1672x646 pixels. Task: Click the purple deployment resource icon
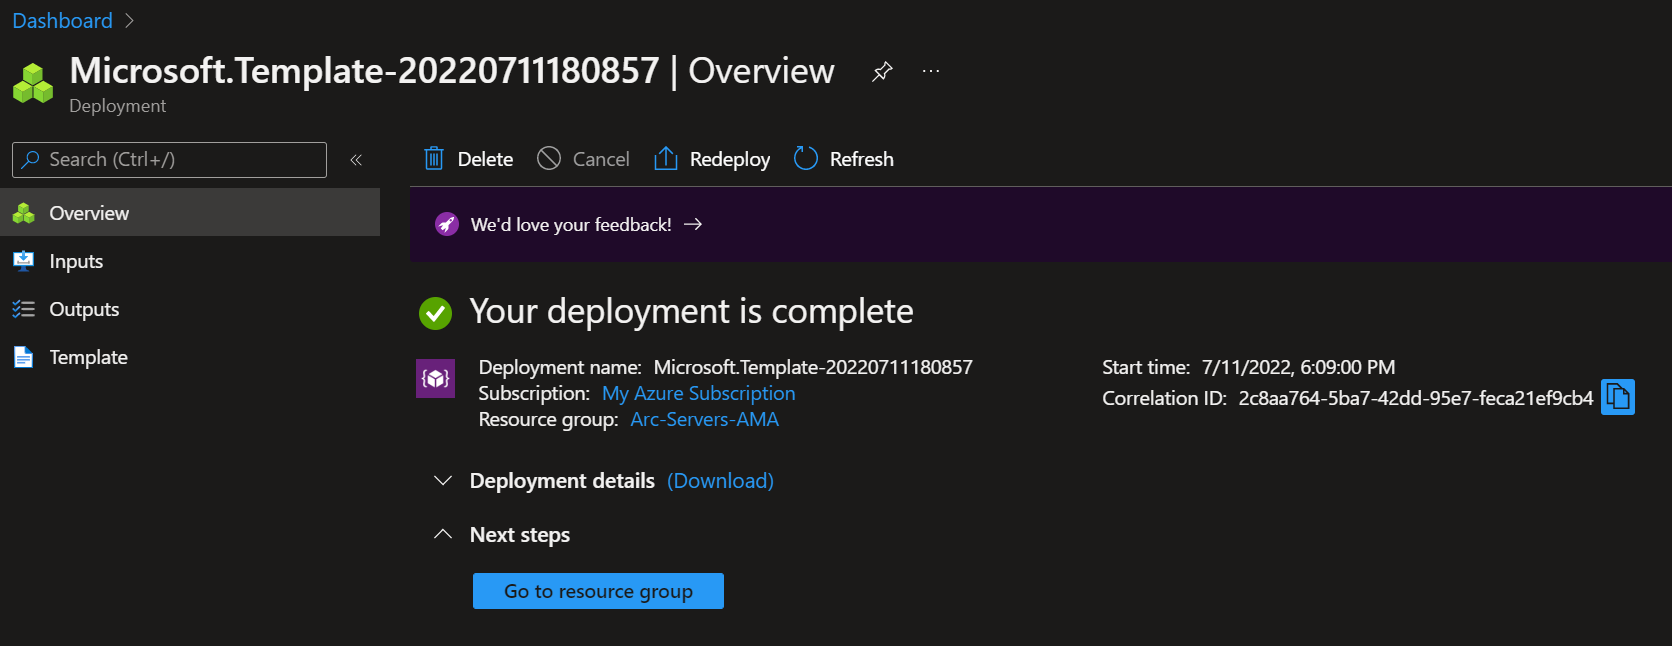click(435, 378)
